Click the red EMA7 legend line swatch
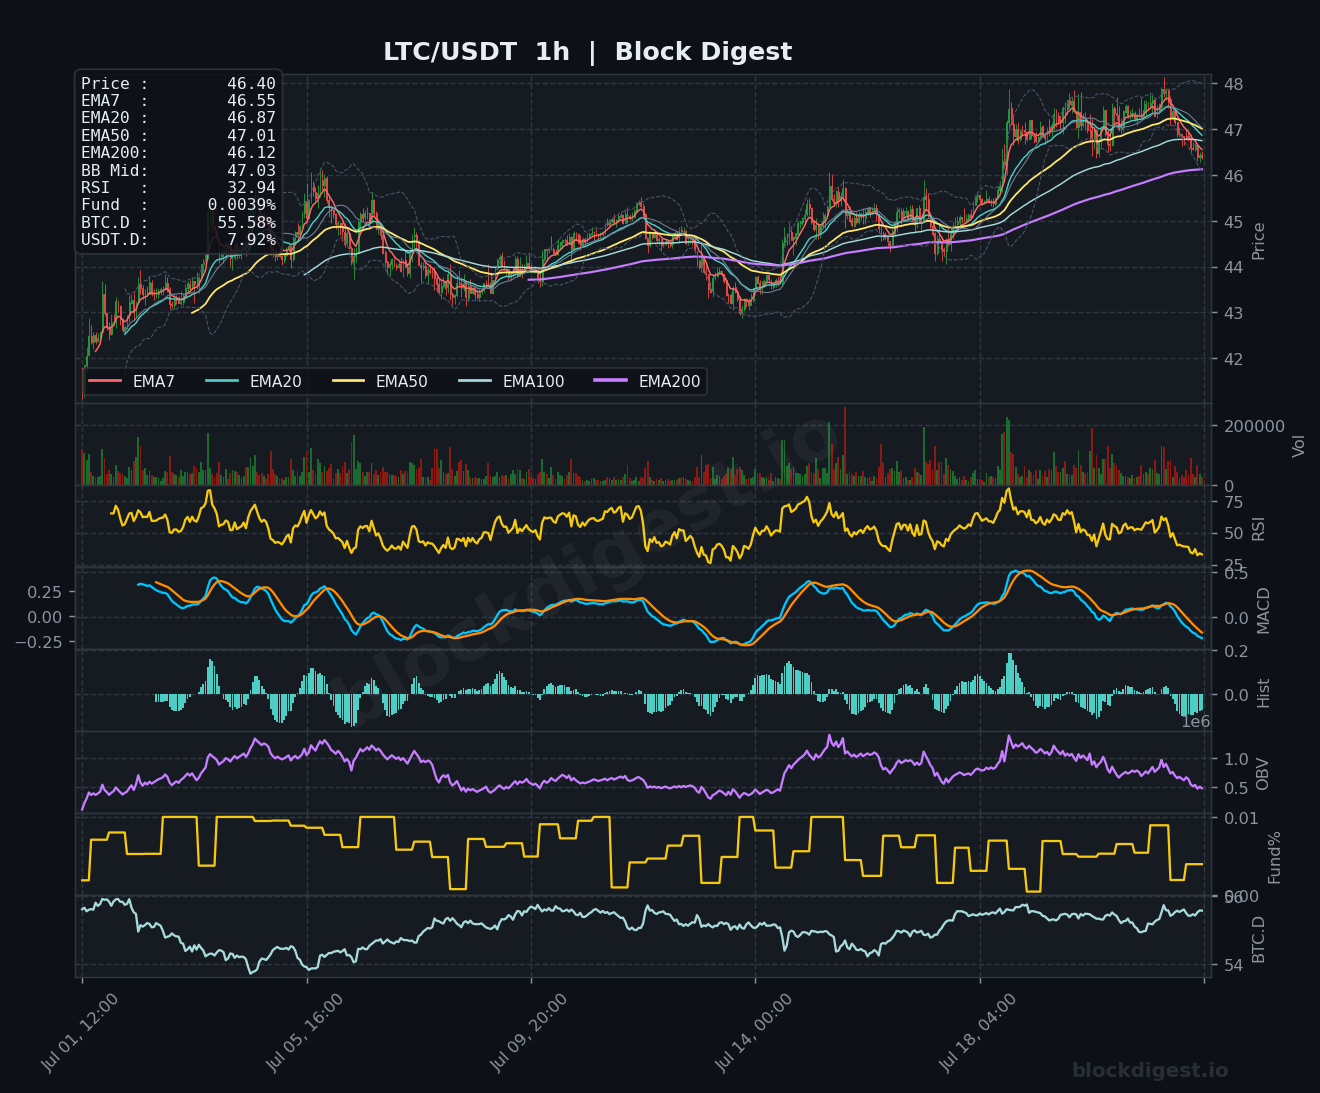This screenshot has height=1093, width=1320. coord(105,382)
